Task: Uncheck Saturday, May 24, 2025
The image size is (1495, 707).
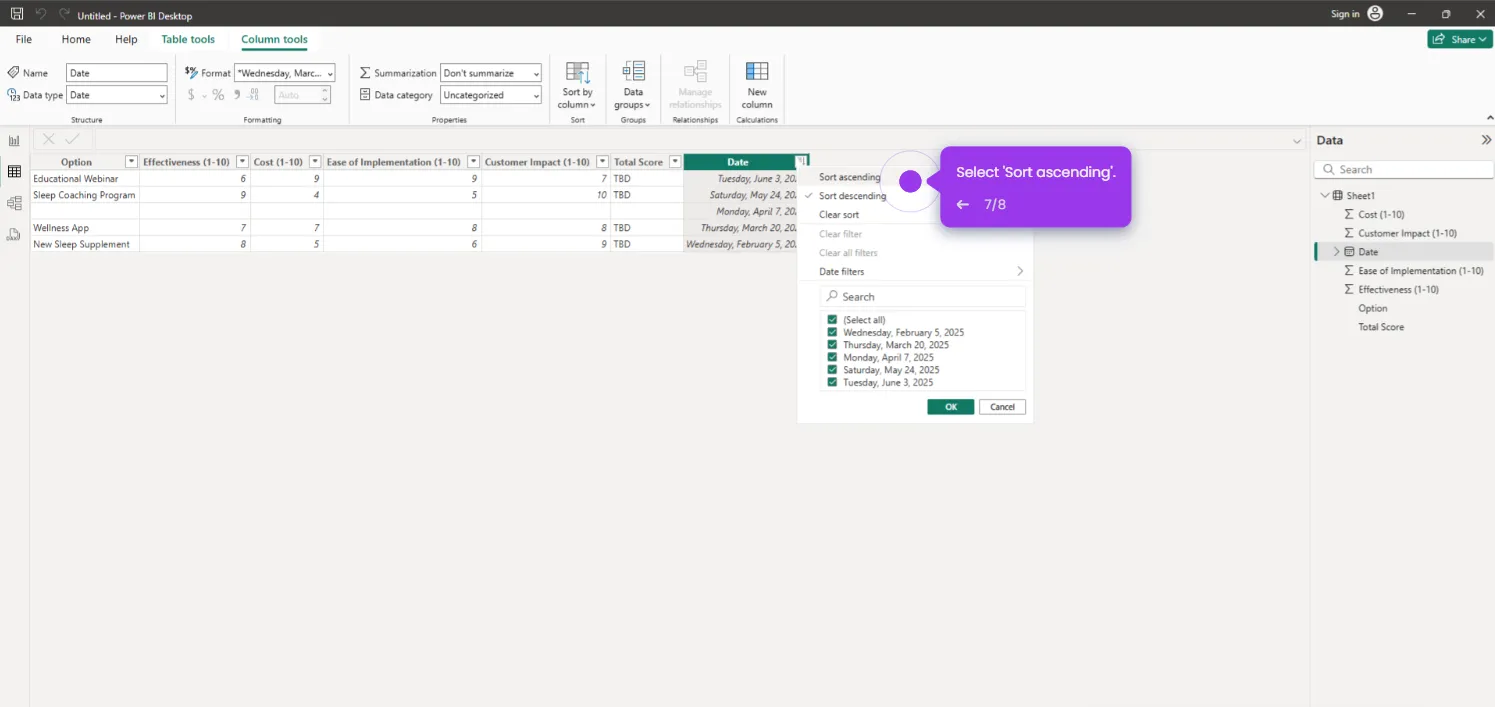Action: pyautogui.click(x=832, y=370)
